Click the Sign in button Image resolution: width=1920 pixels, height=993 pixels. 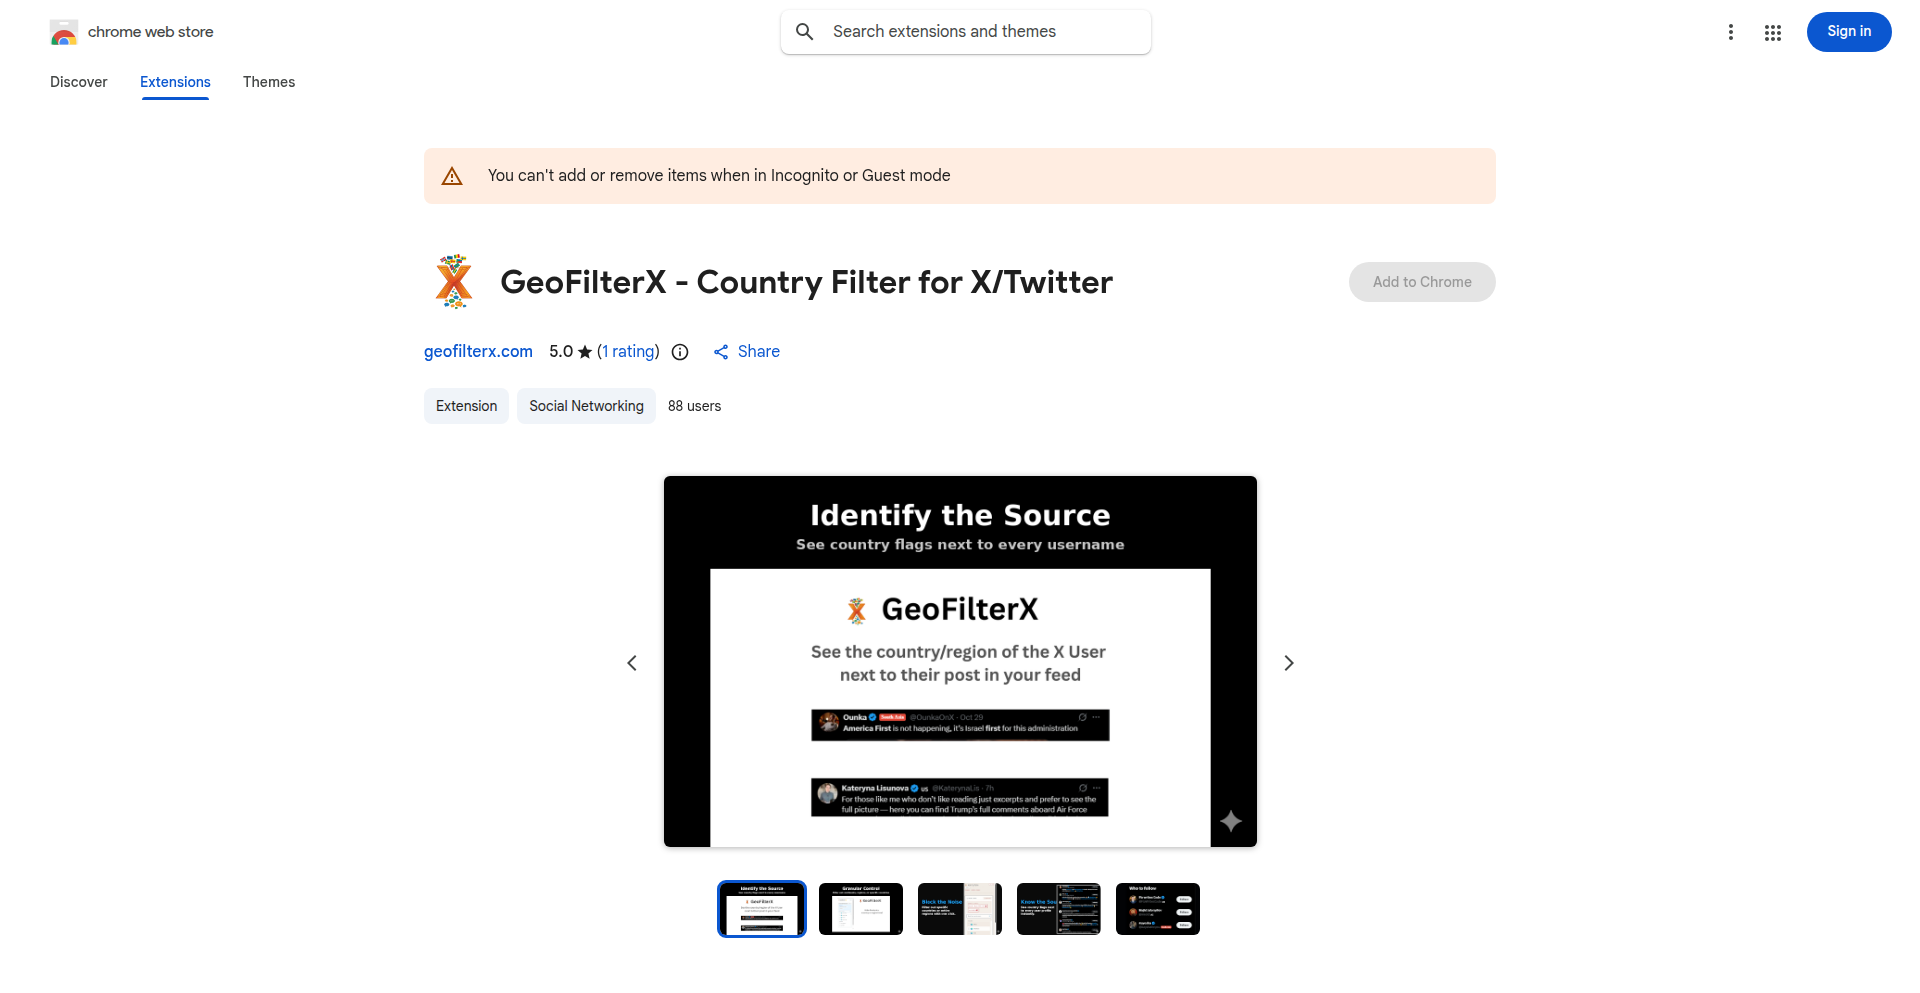click(x=1849, y=32)
